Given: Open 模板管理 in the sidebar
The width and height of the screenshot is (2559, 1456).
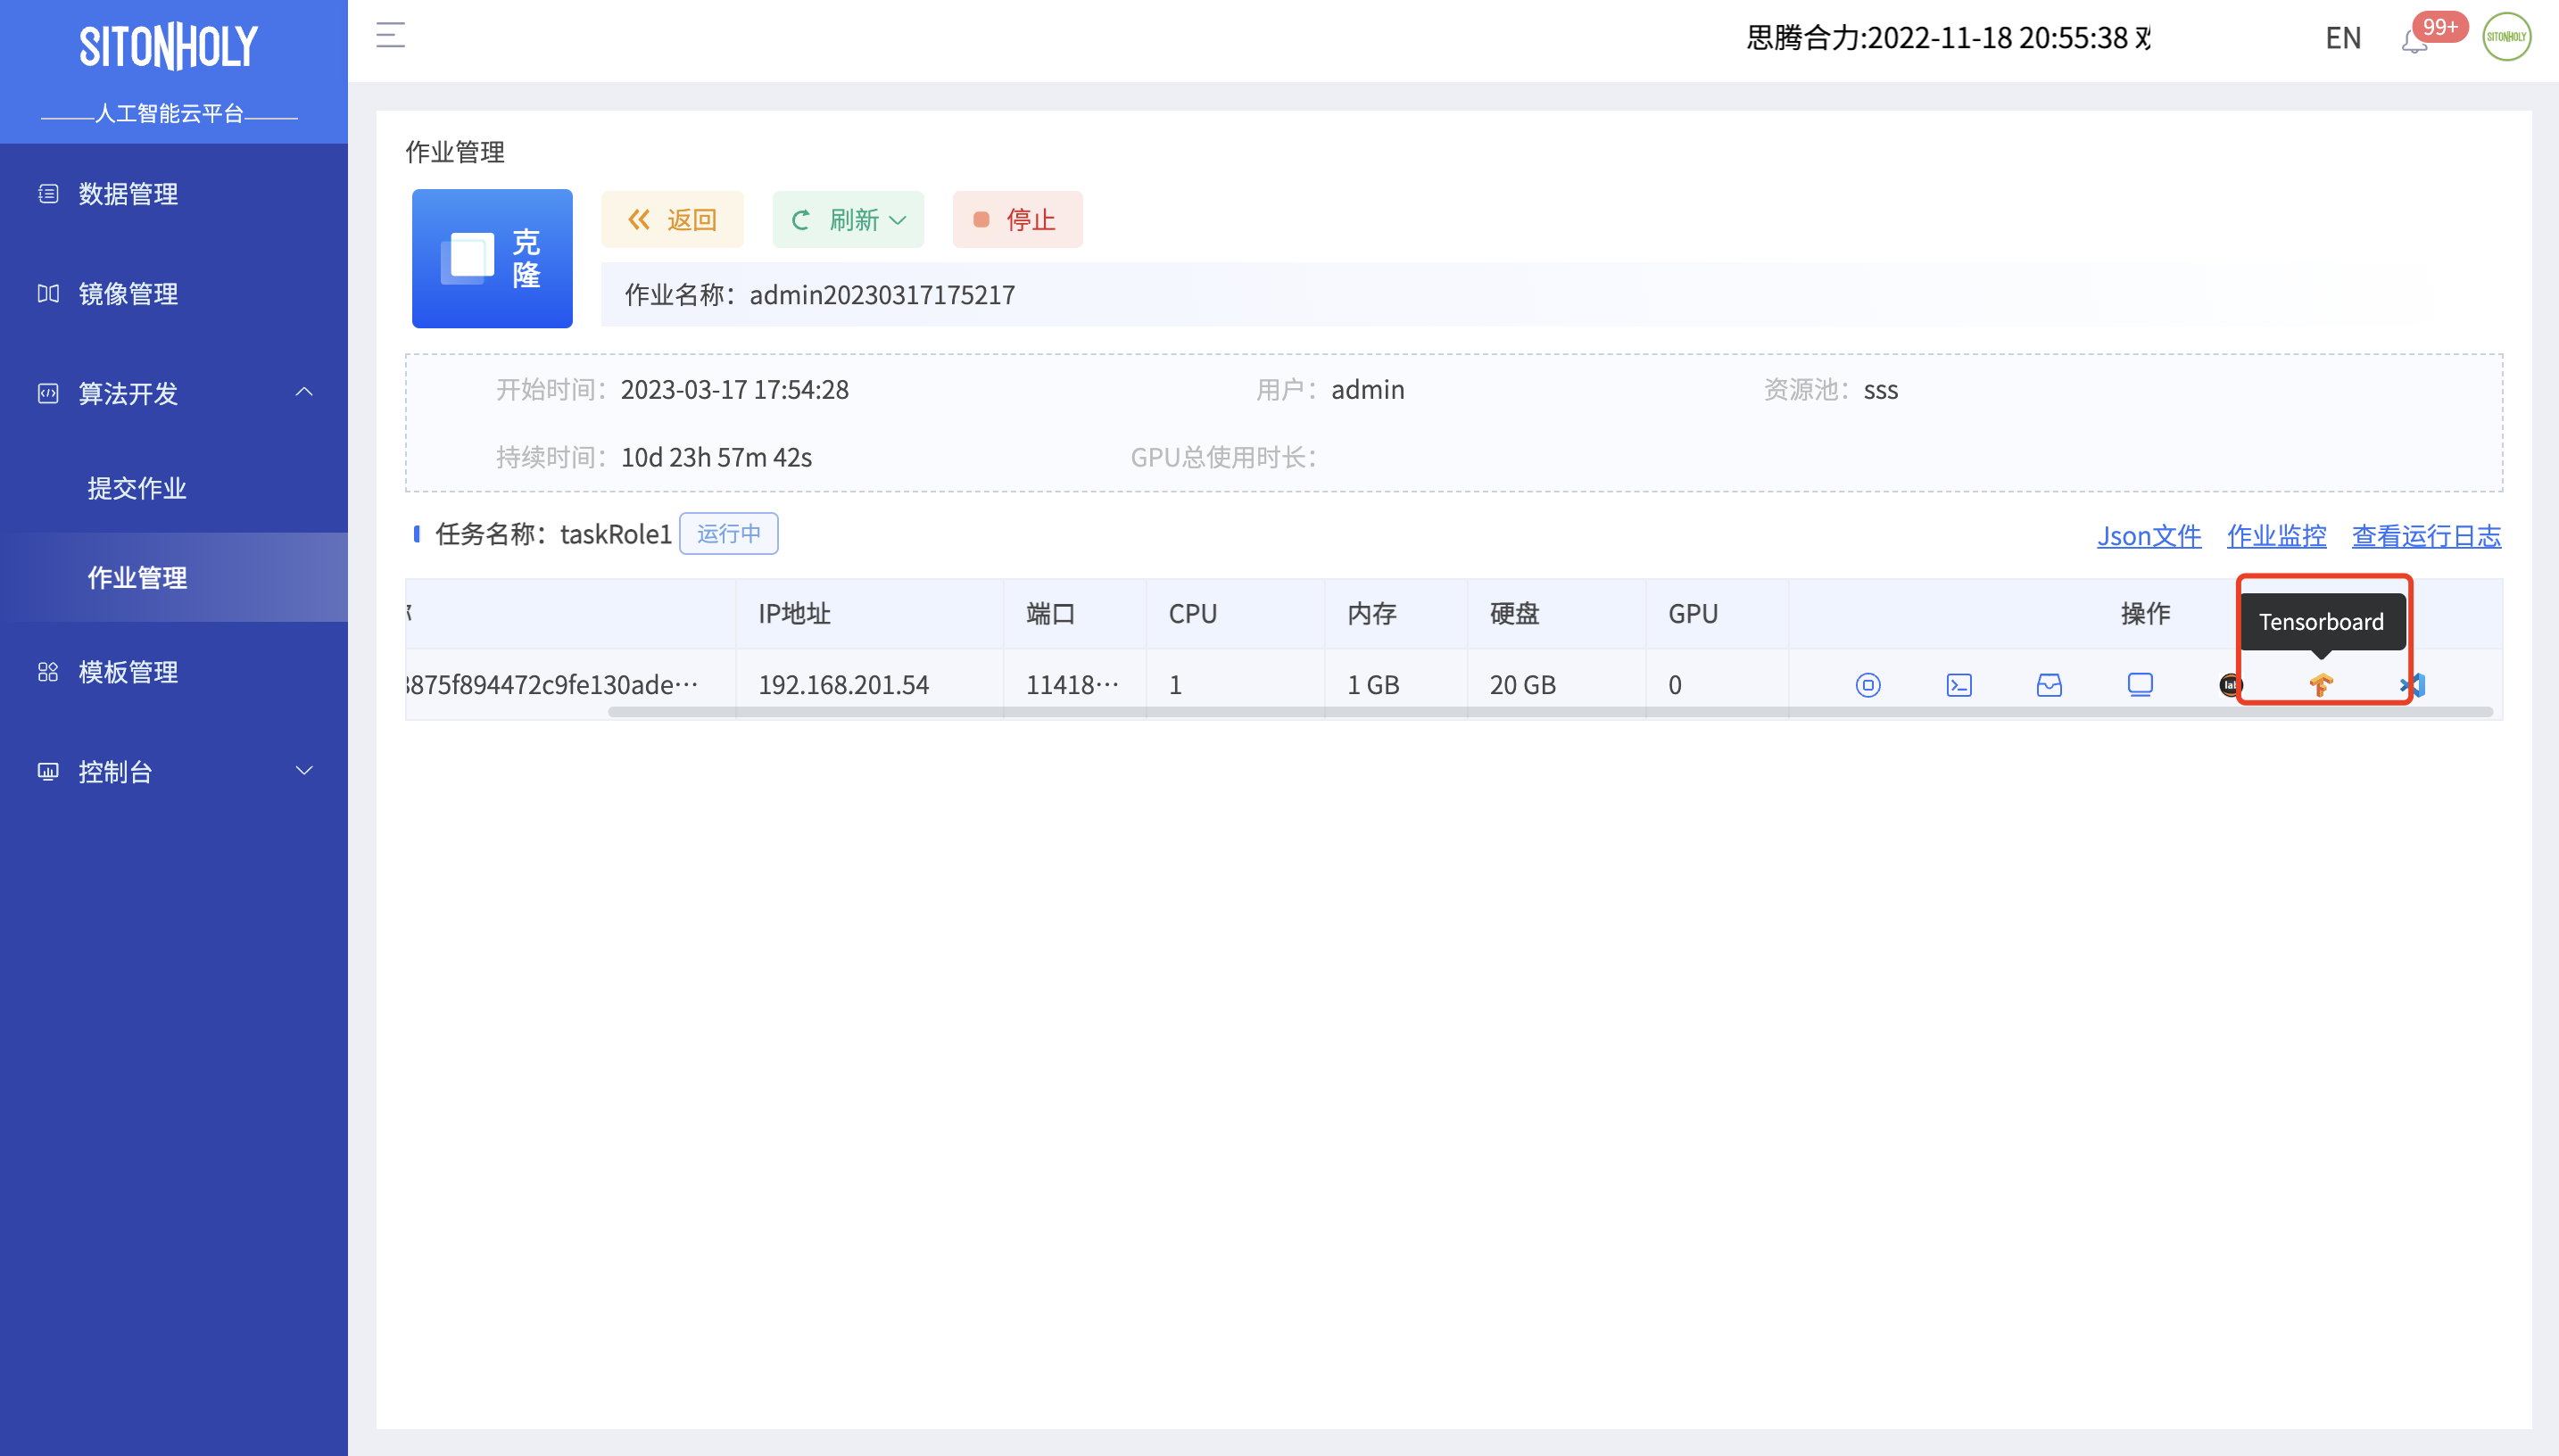Looking at the screenshot, I should click(174, 671).
